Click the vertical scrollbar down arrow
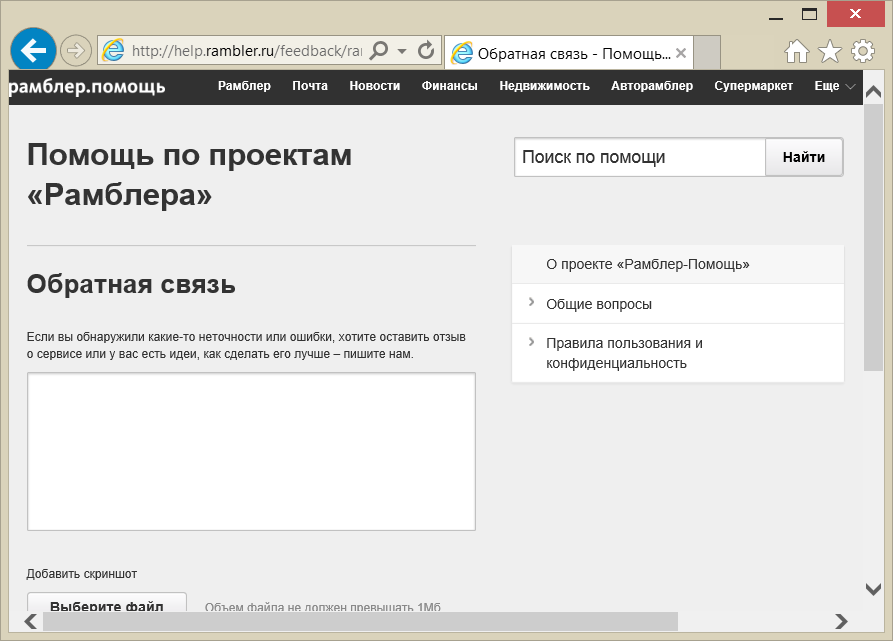 (x=873, y=589)
